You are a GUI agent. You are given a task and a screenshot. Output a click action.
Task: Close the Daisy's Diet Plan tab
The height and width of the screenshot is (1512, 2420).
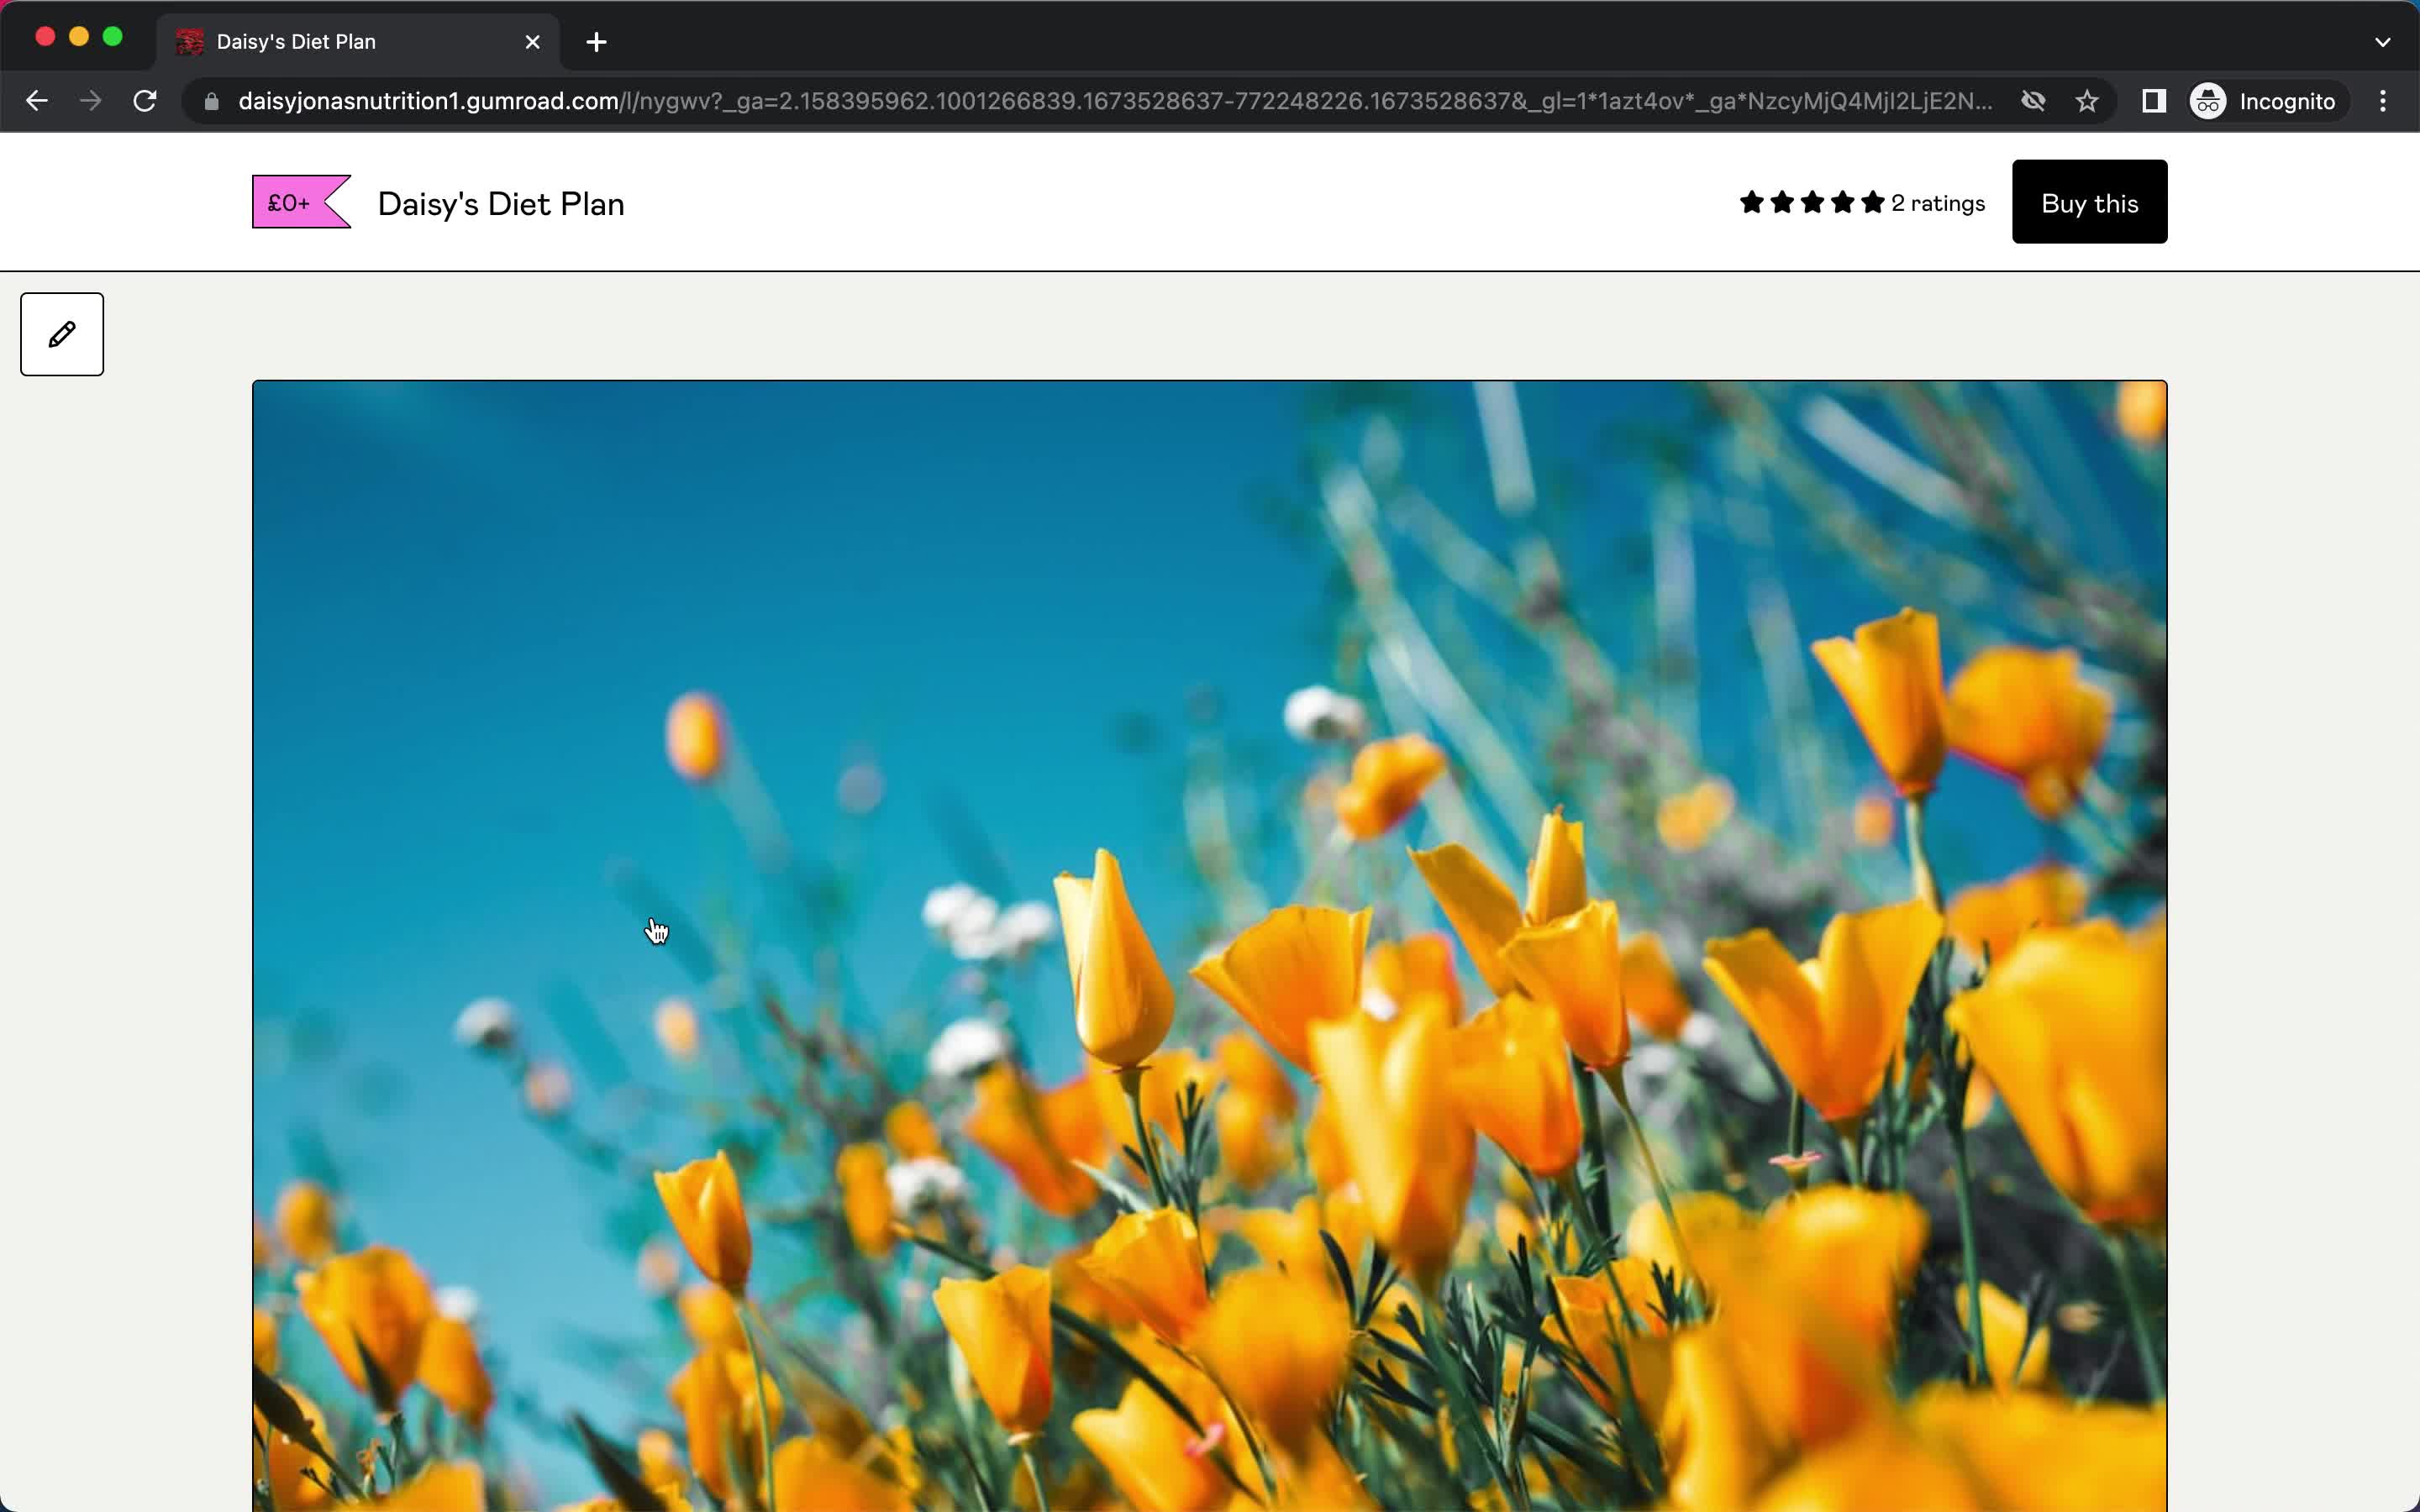click(532, 42)
